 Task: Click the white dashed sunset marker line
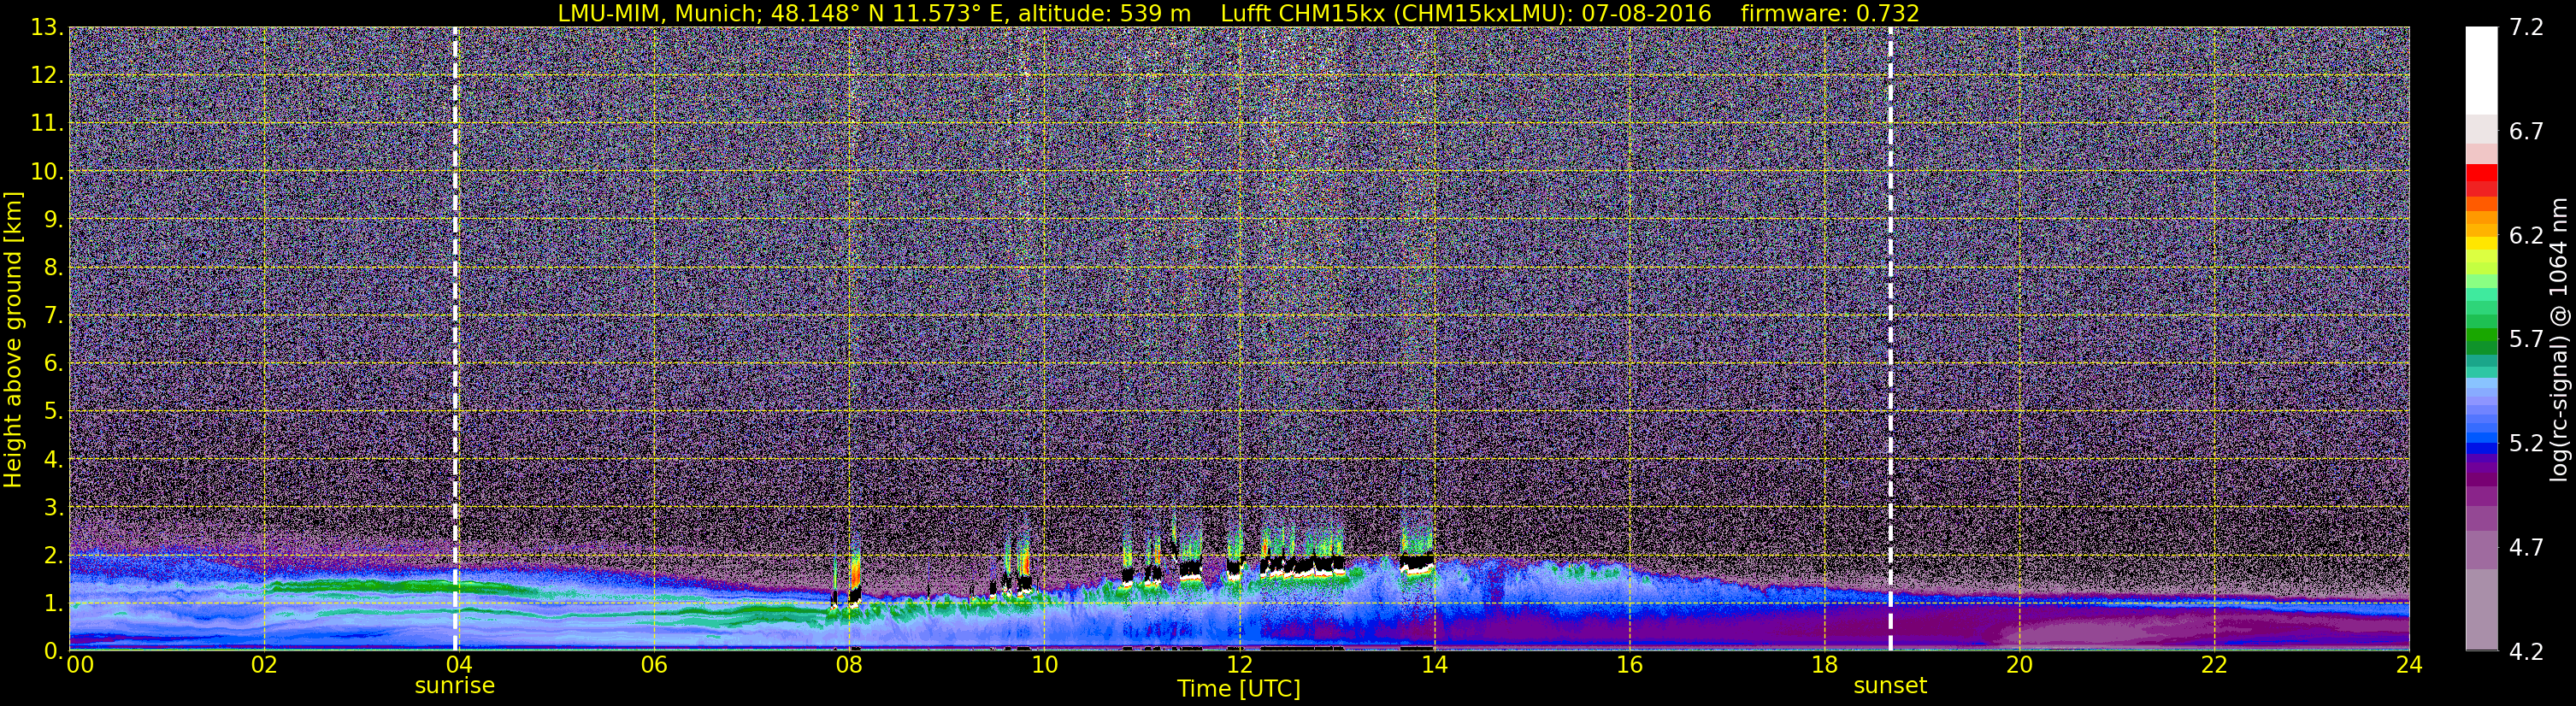1890,339
